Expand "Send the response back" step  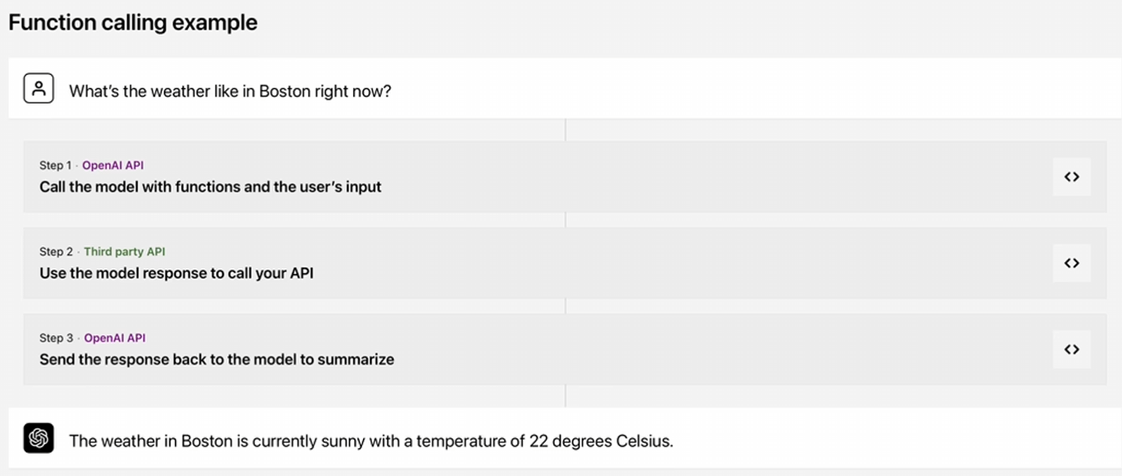point(216,359)
